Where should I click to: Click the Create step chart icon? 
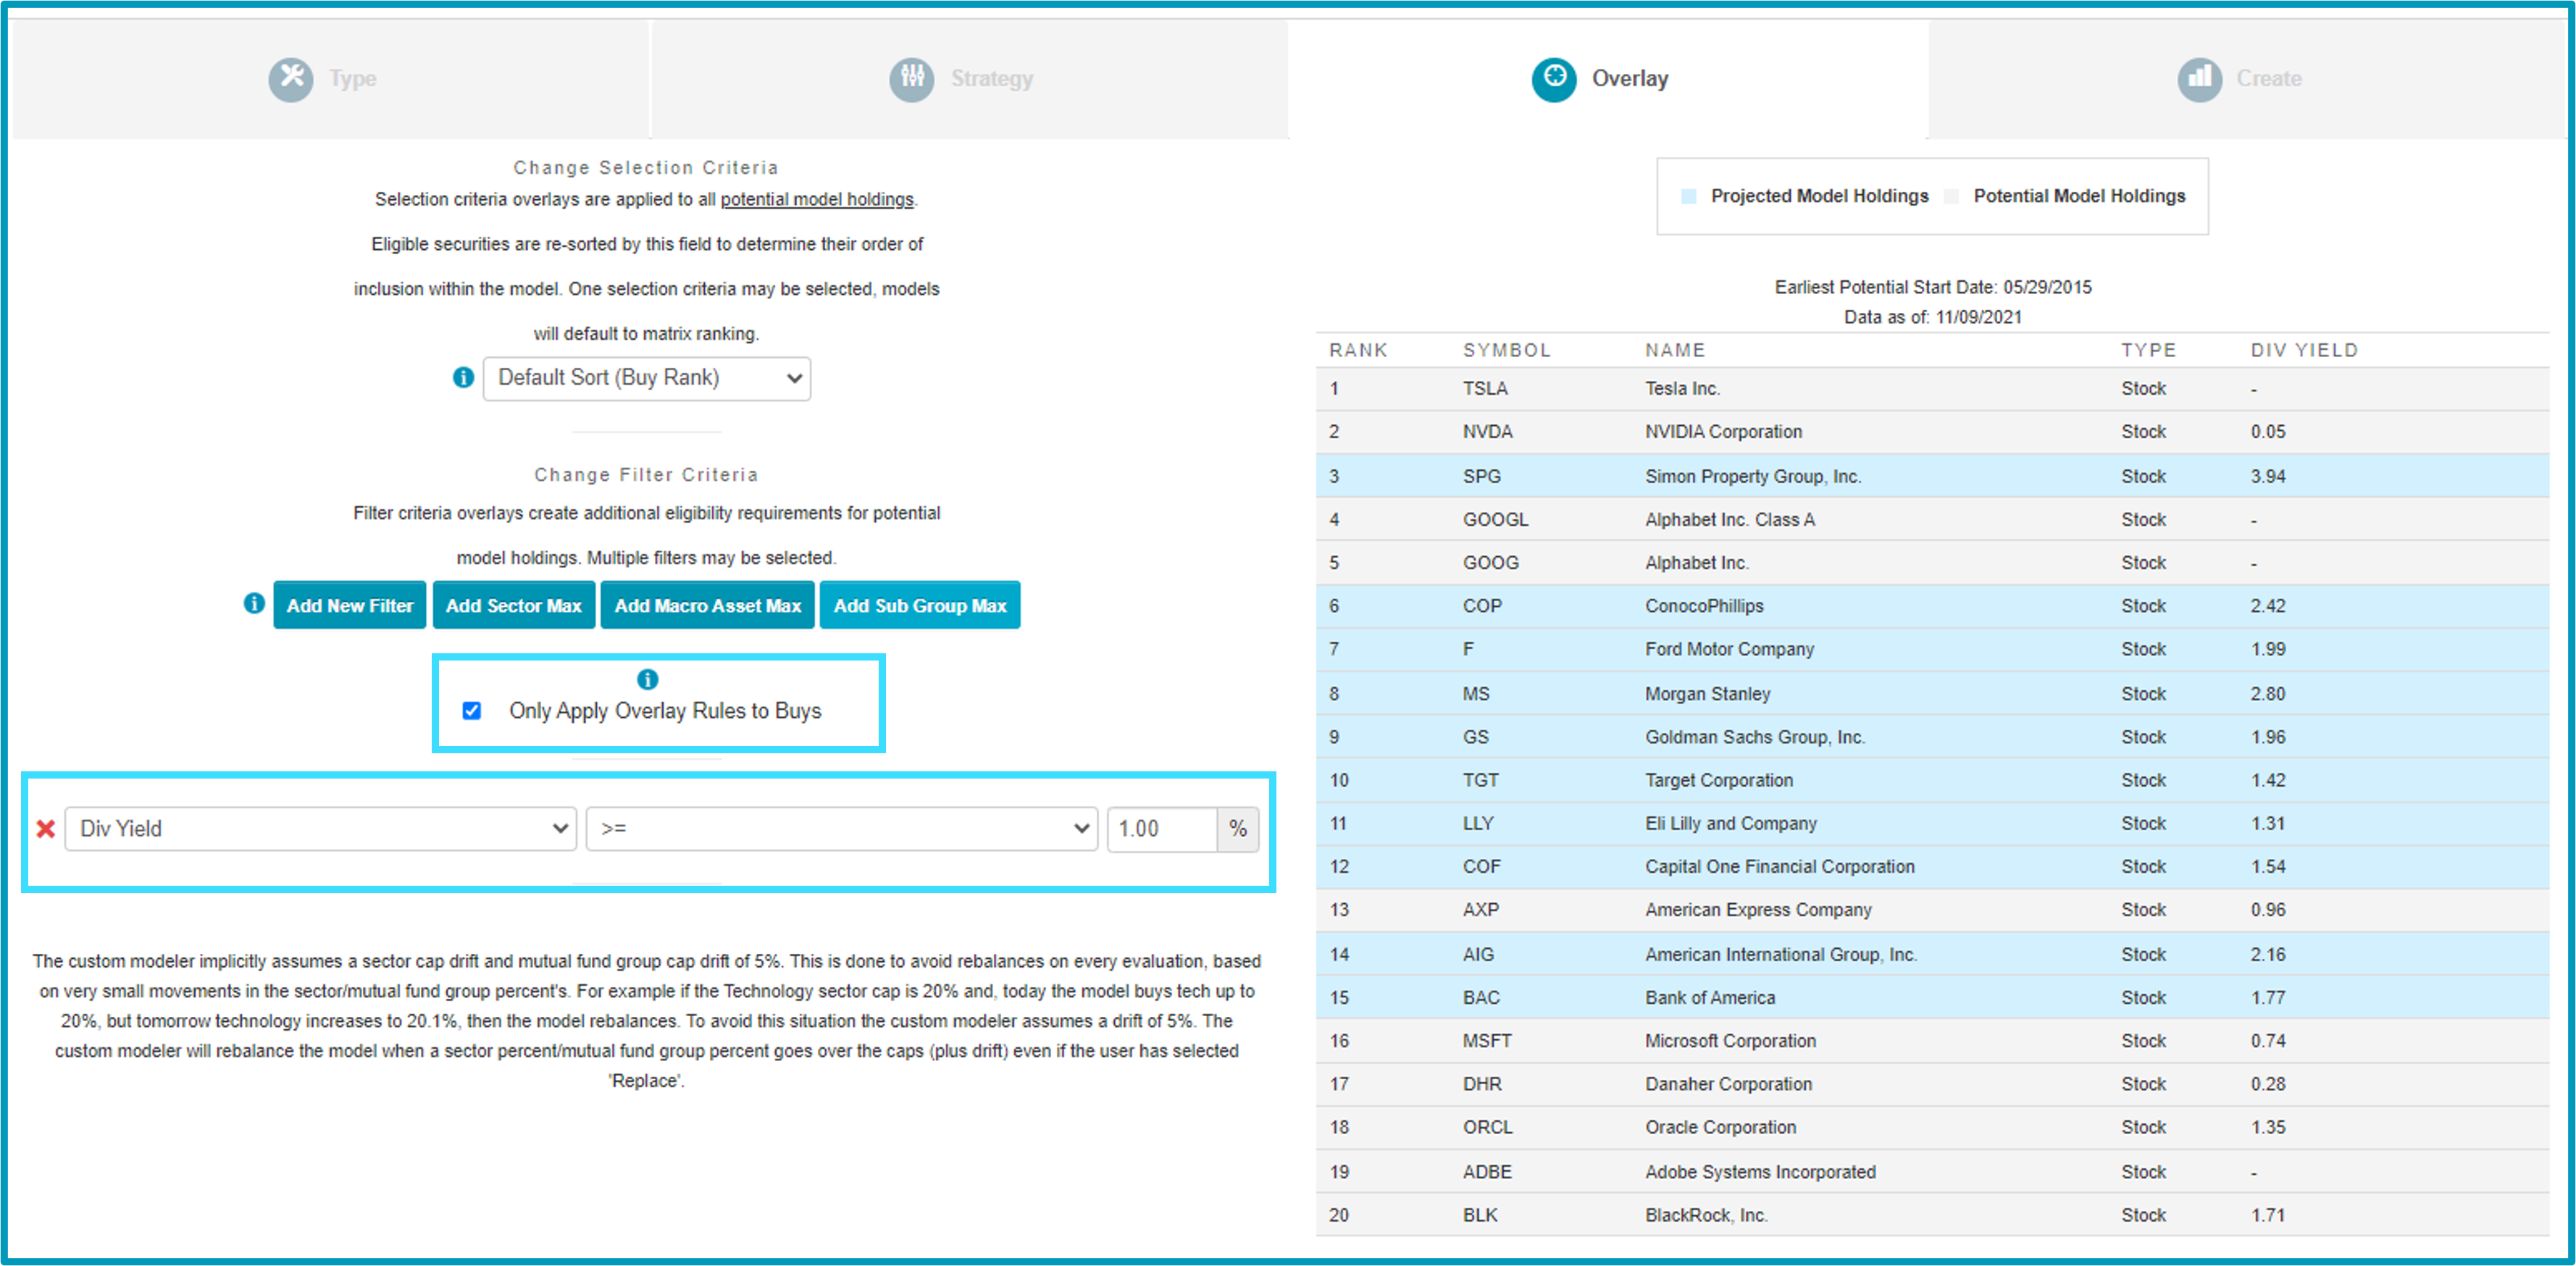point(2200,78)
